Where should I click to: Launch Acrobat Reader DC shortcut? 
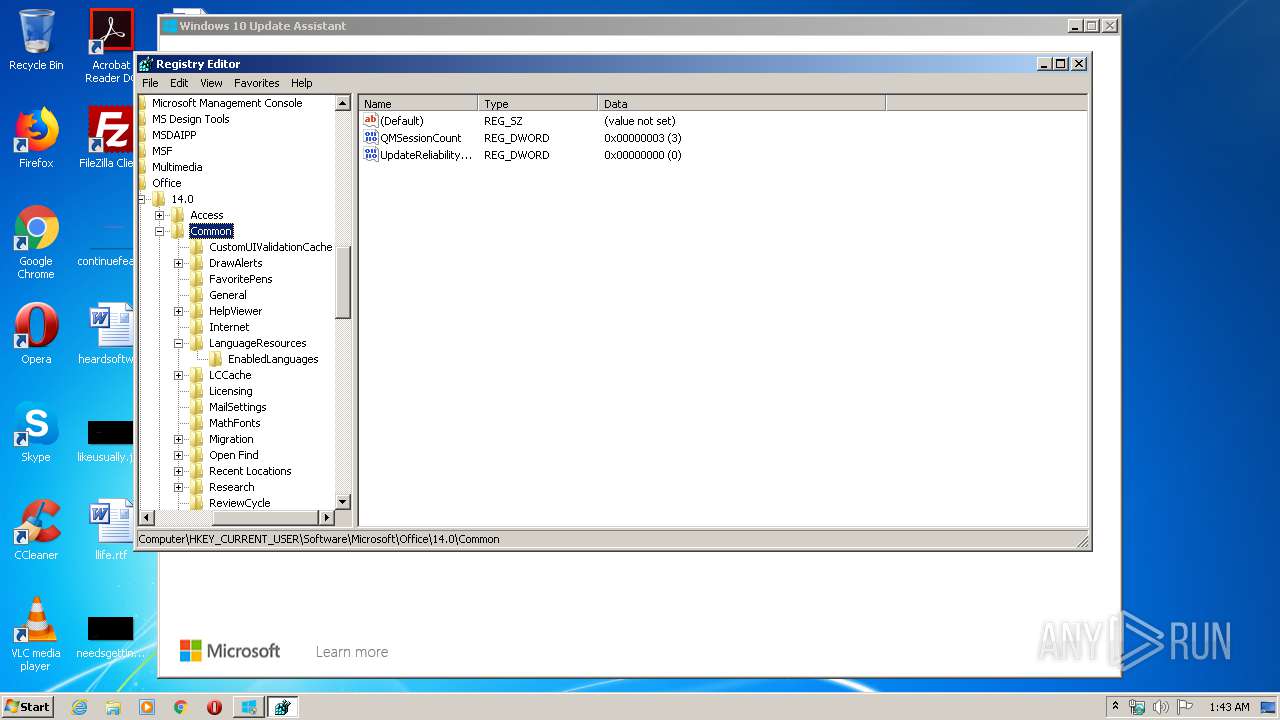coord(110,46)
